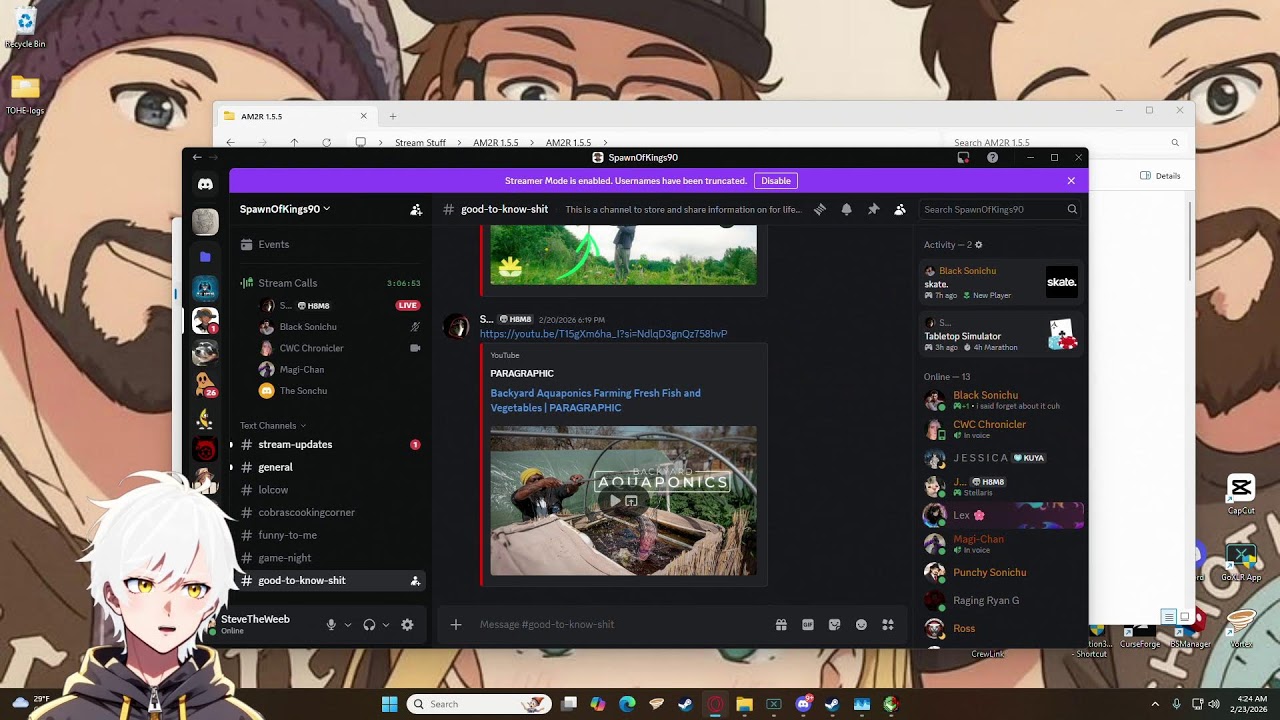Screen dimensions: 1280x720
Task: Open user settings gear icon
Action: (x=407, y=625)
